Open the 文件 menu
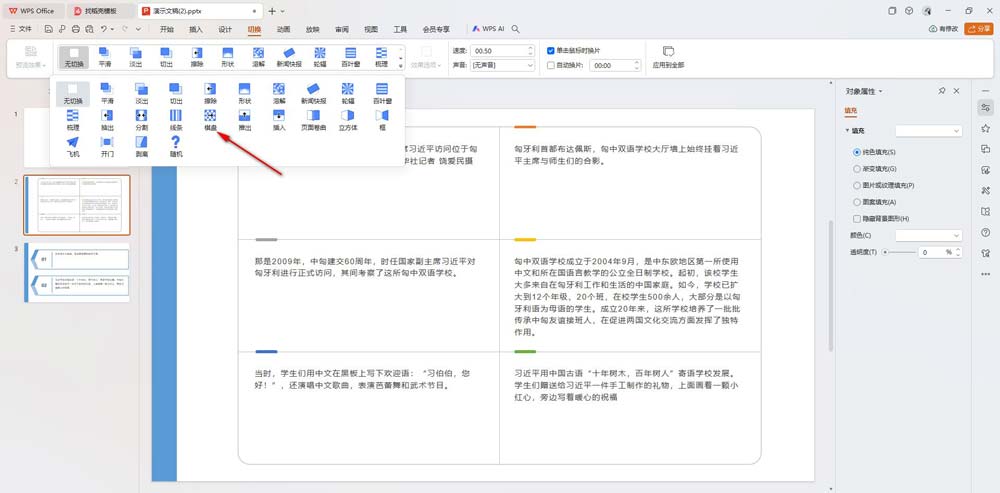 point(21,29)
